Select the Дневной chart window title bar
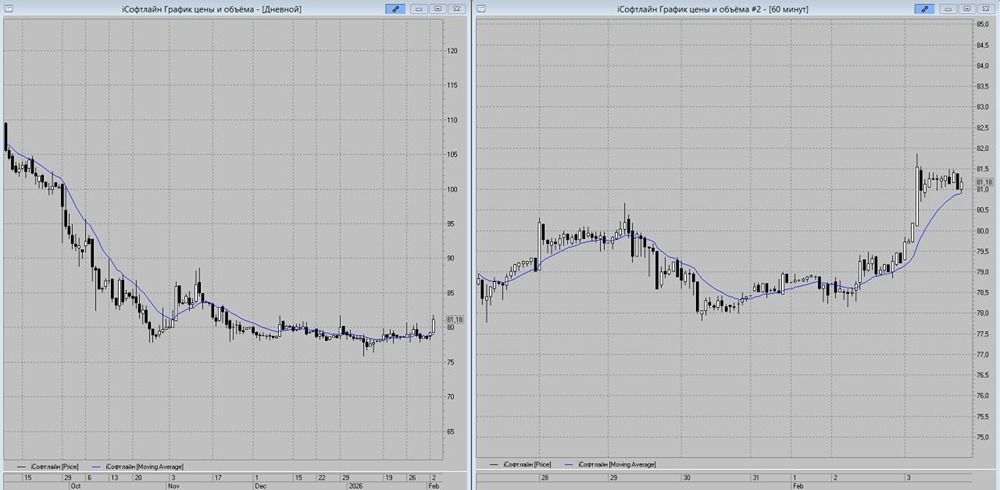The width and height of the screenshot is (1000, 490). pos(210,9)
